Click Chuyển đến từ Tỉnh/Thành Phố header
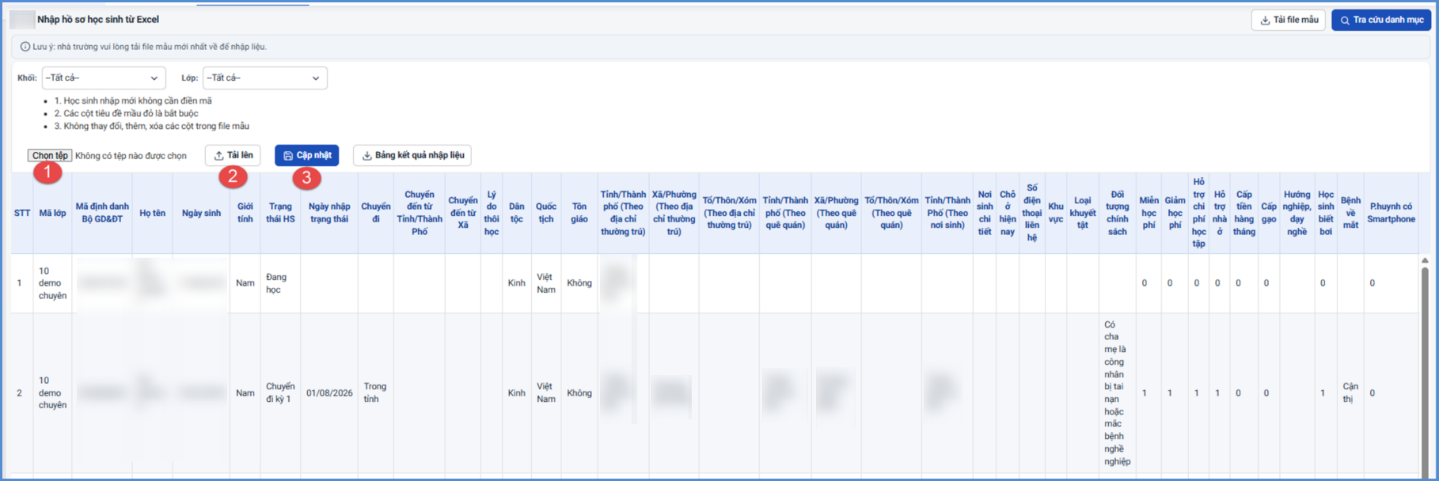The image size is (1439, 481). point(419,213)
